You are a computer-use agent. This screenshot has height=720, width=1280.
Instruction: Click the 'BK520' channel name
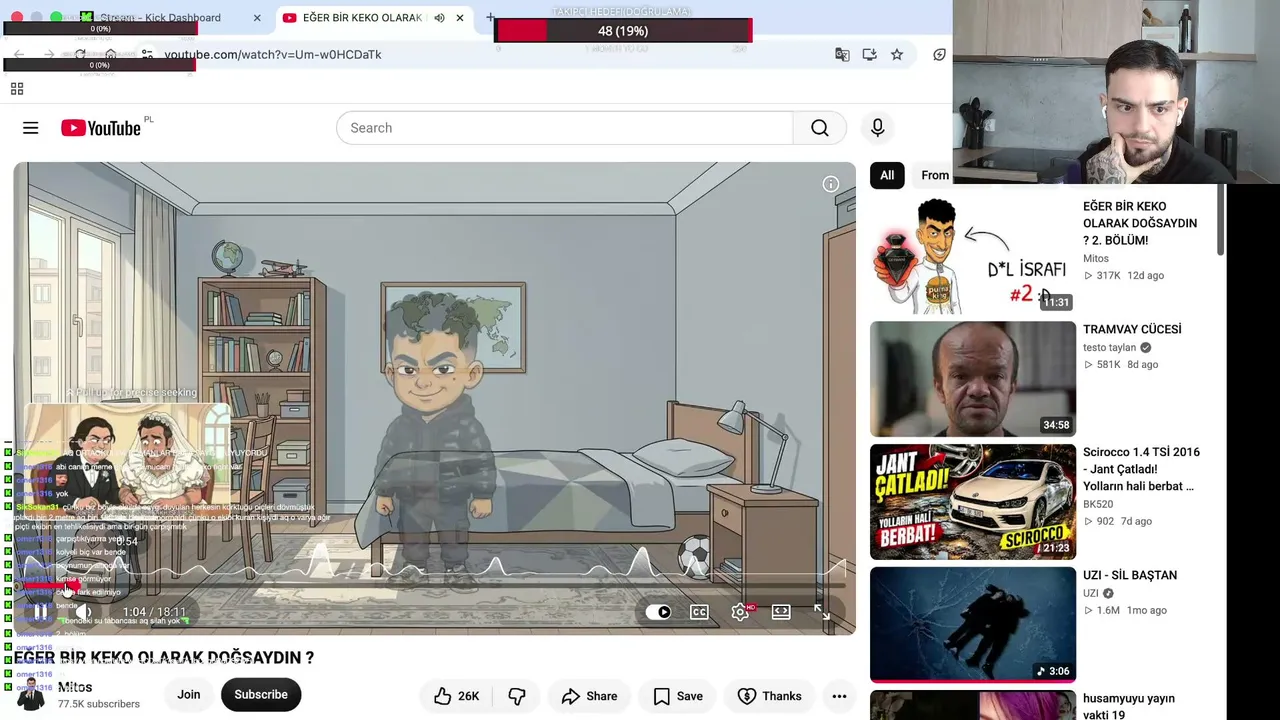[1098, 505]
